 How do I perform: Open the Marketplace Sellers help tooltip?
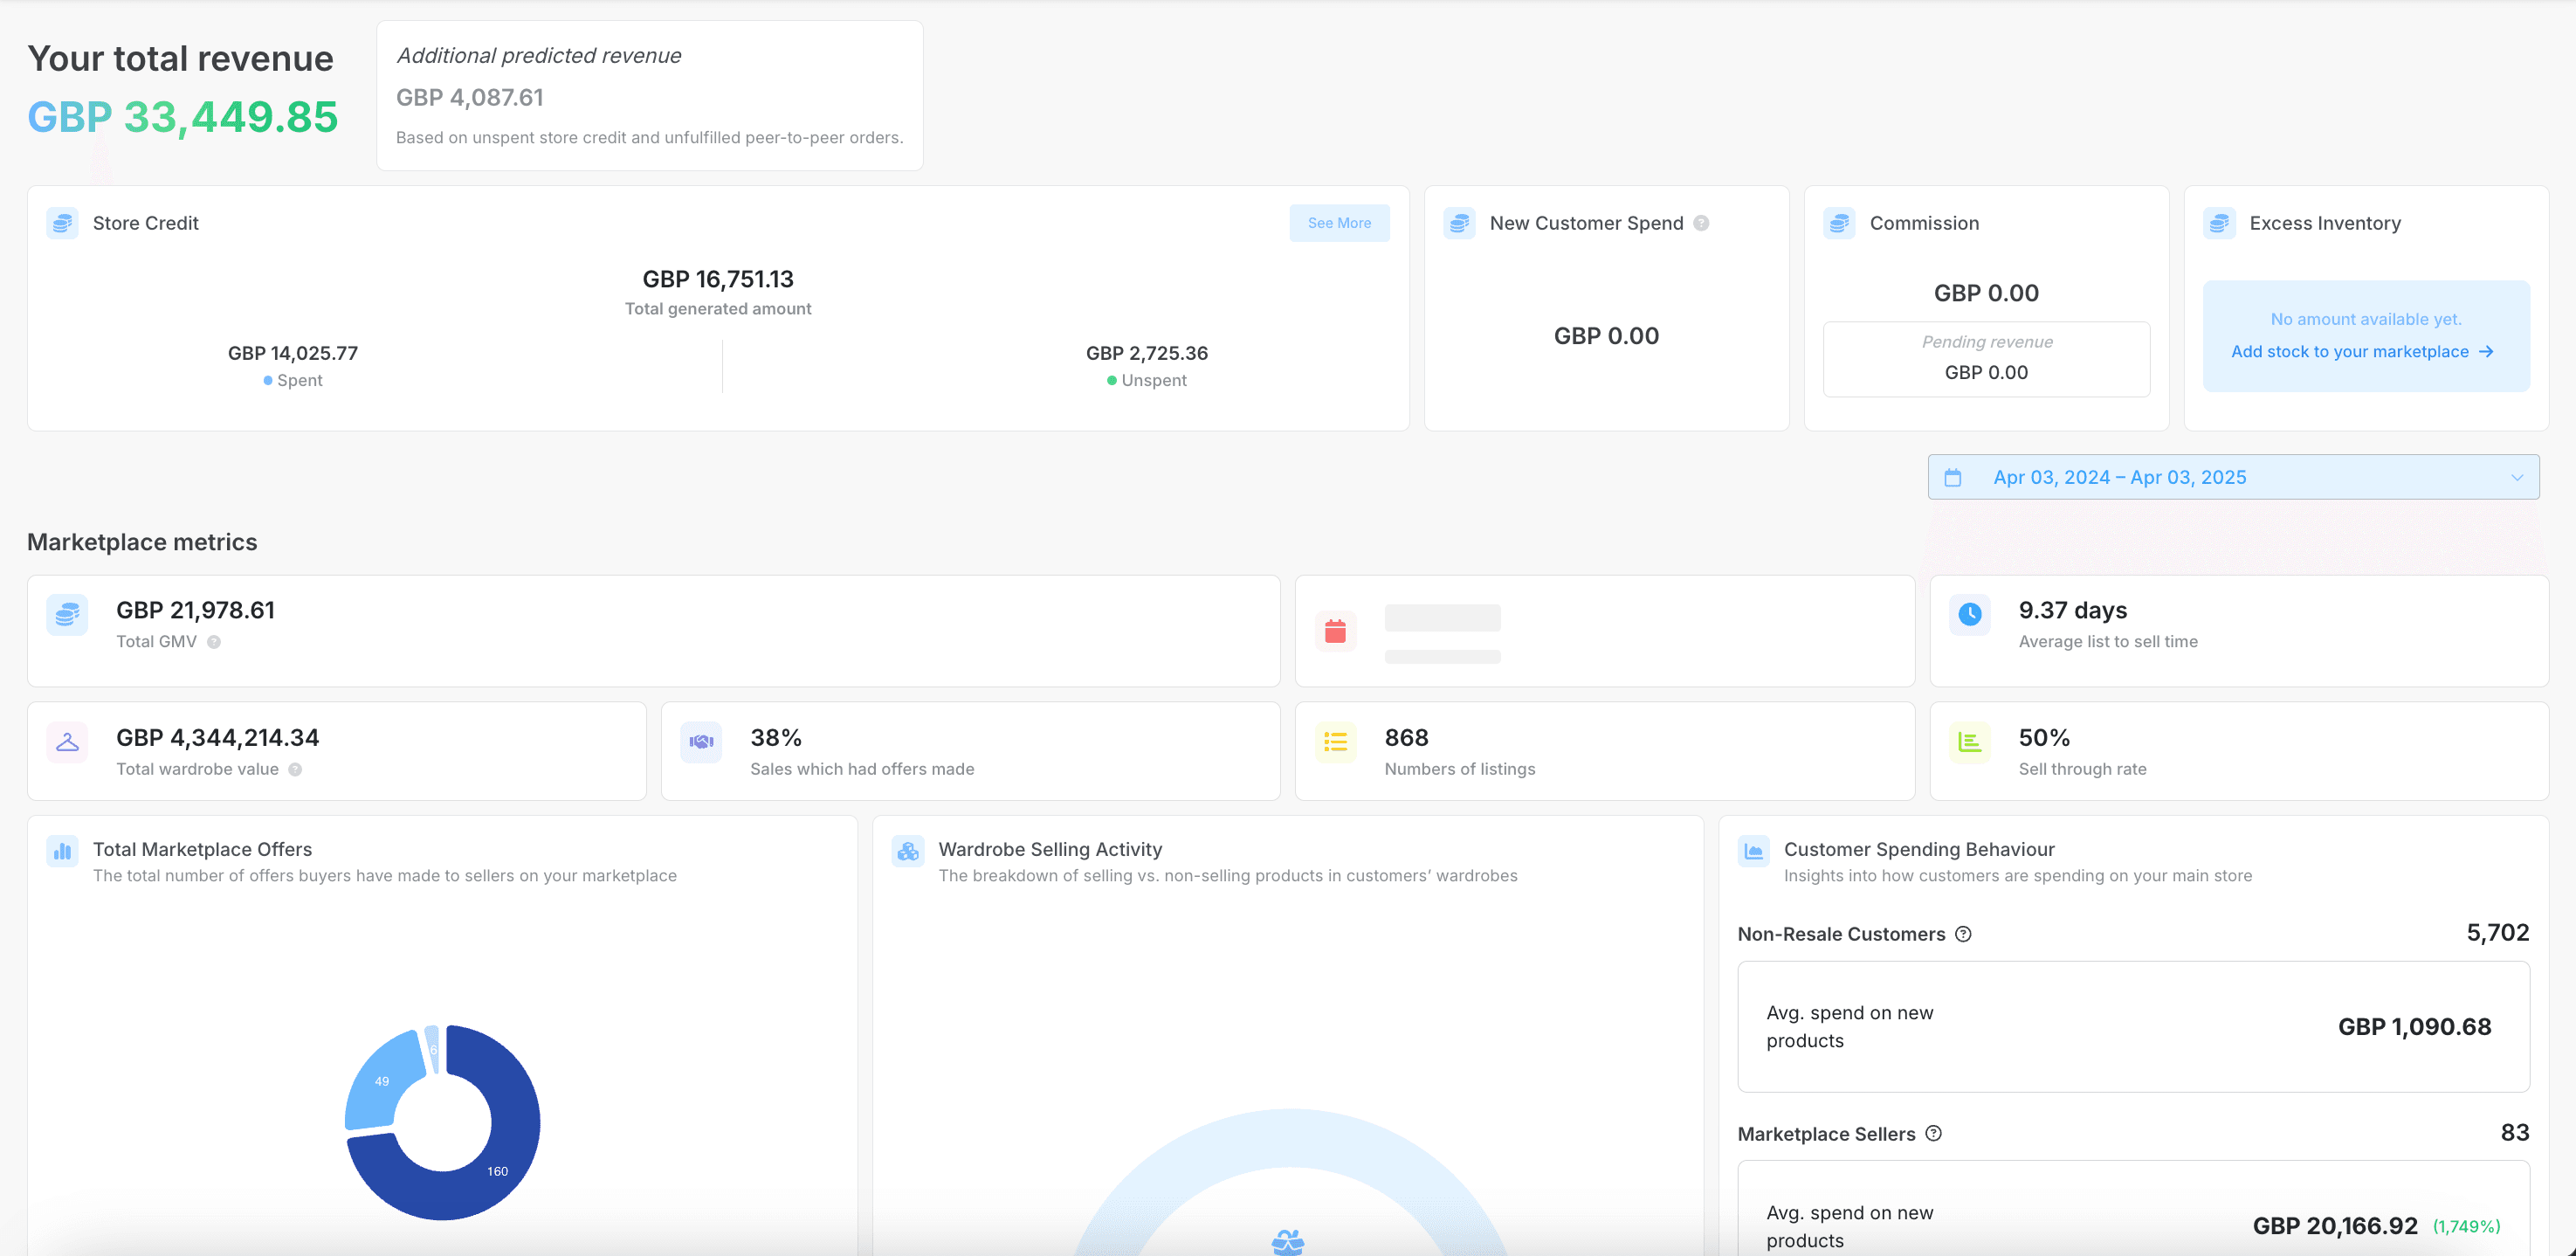point(1933,1134)
